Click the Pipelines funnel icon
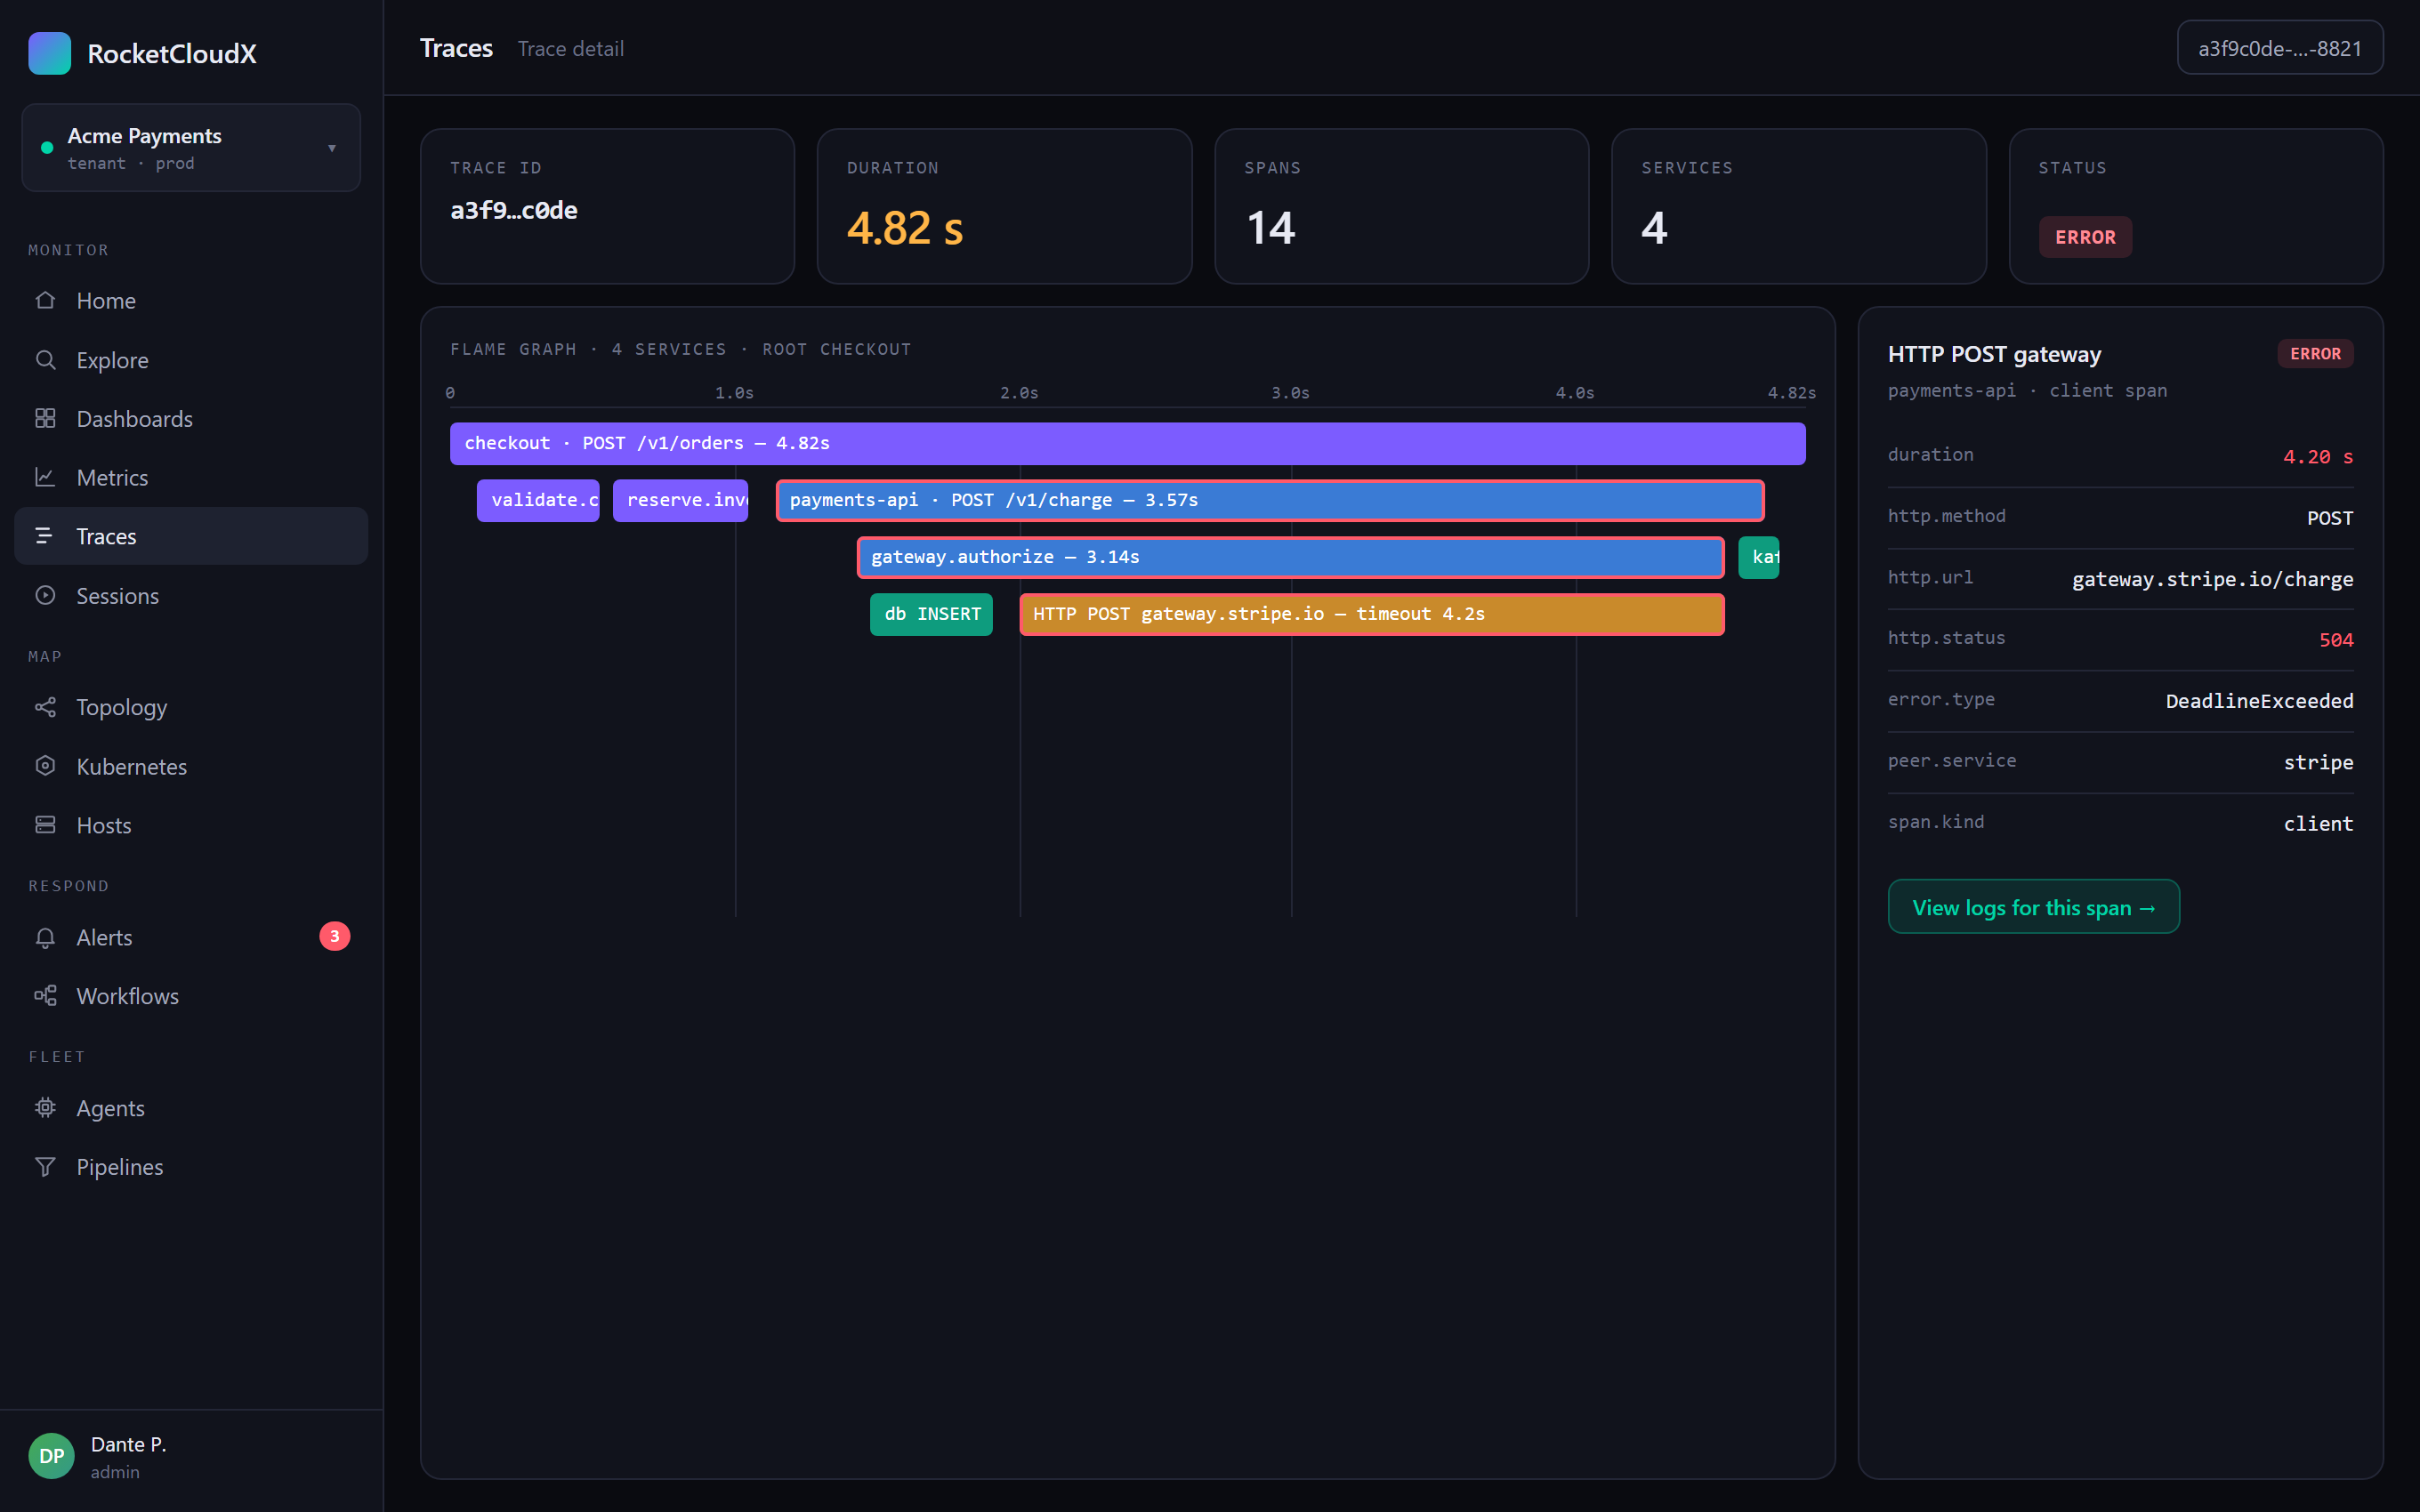Viewport: 2420px width, 1512px height. point(45,1167)
